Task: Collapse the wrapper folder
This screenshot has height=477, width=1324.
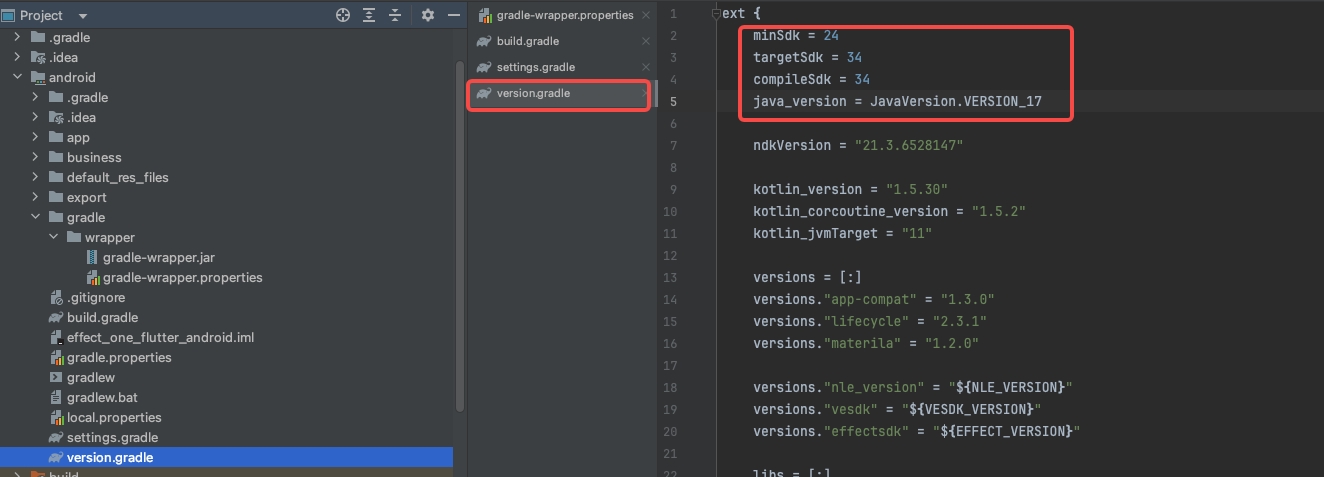Action: tap(53, 237)
